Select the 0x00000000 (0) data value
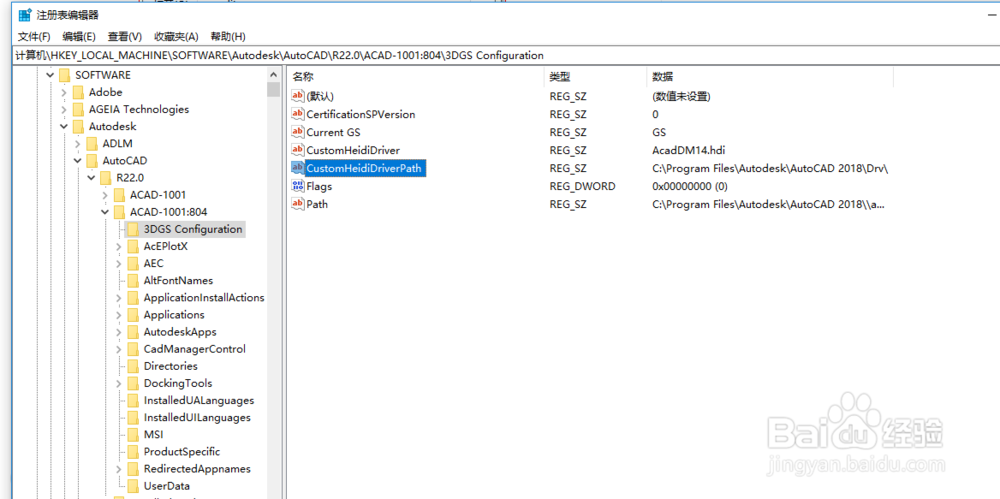The width and height of the screenshot is (1000, 499). point(689,186)
